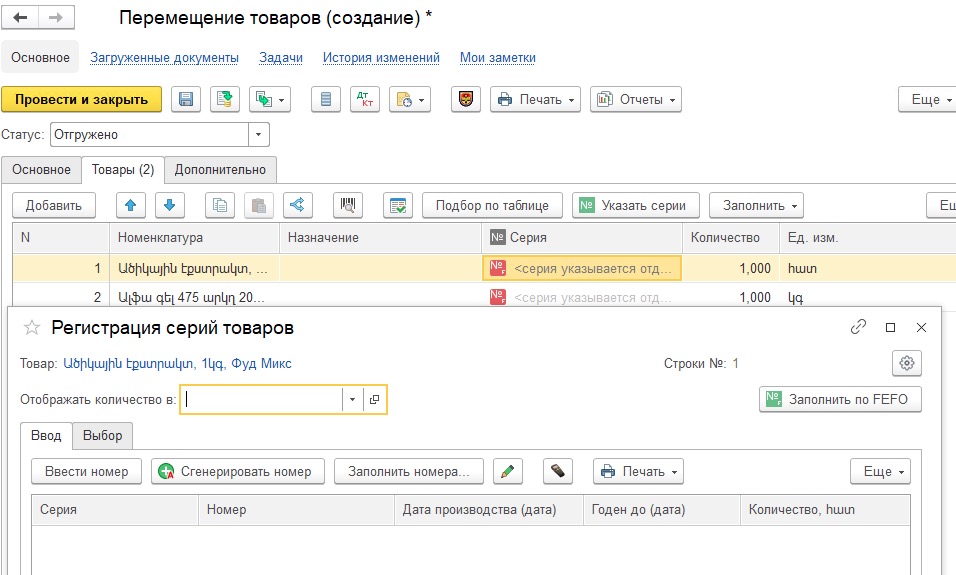
Task: Switch to the Выбор tab
Action: (102, 435)
